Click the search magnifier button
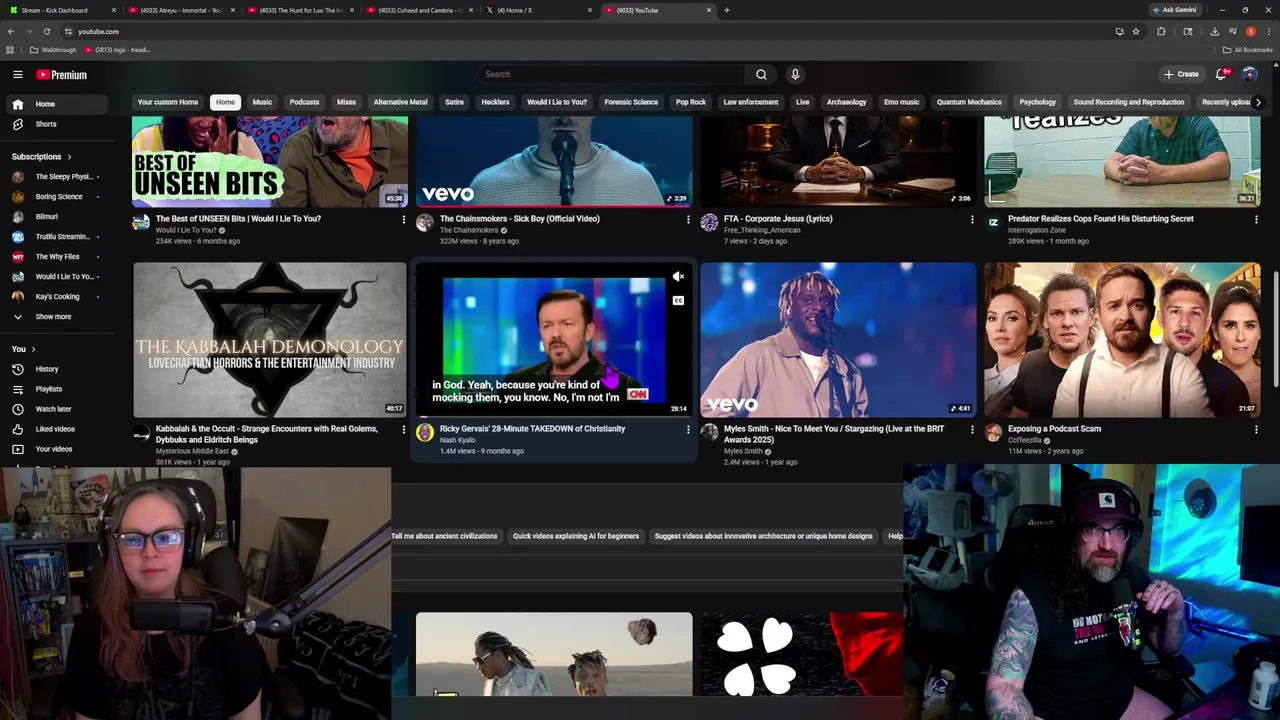This screenshot has width=1280, height=720. pyautogui.click(x=761, y=74)
